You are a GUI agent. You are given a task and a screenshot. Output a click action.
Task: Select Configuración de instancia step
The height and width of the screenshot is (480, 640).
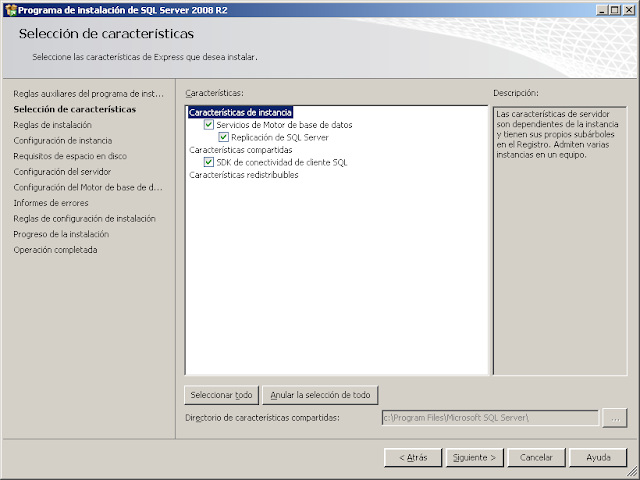62,140
